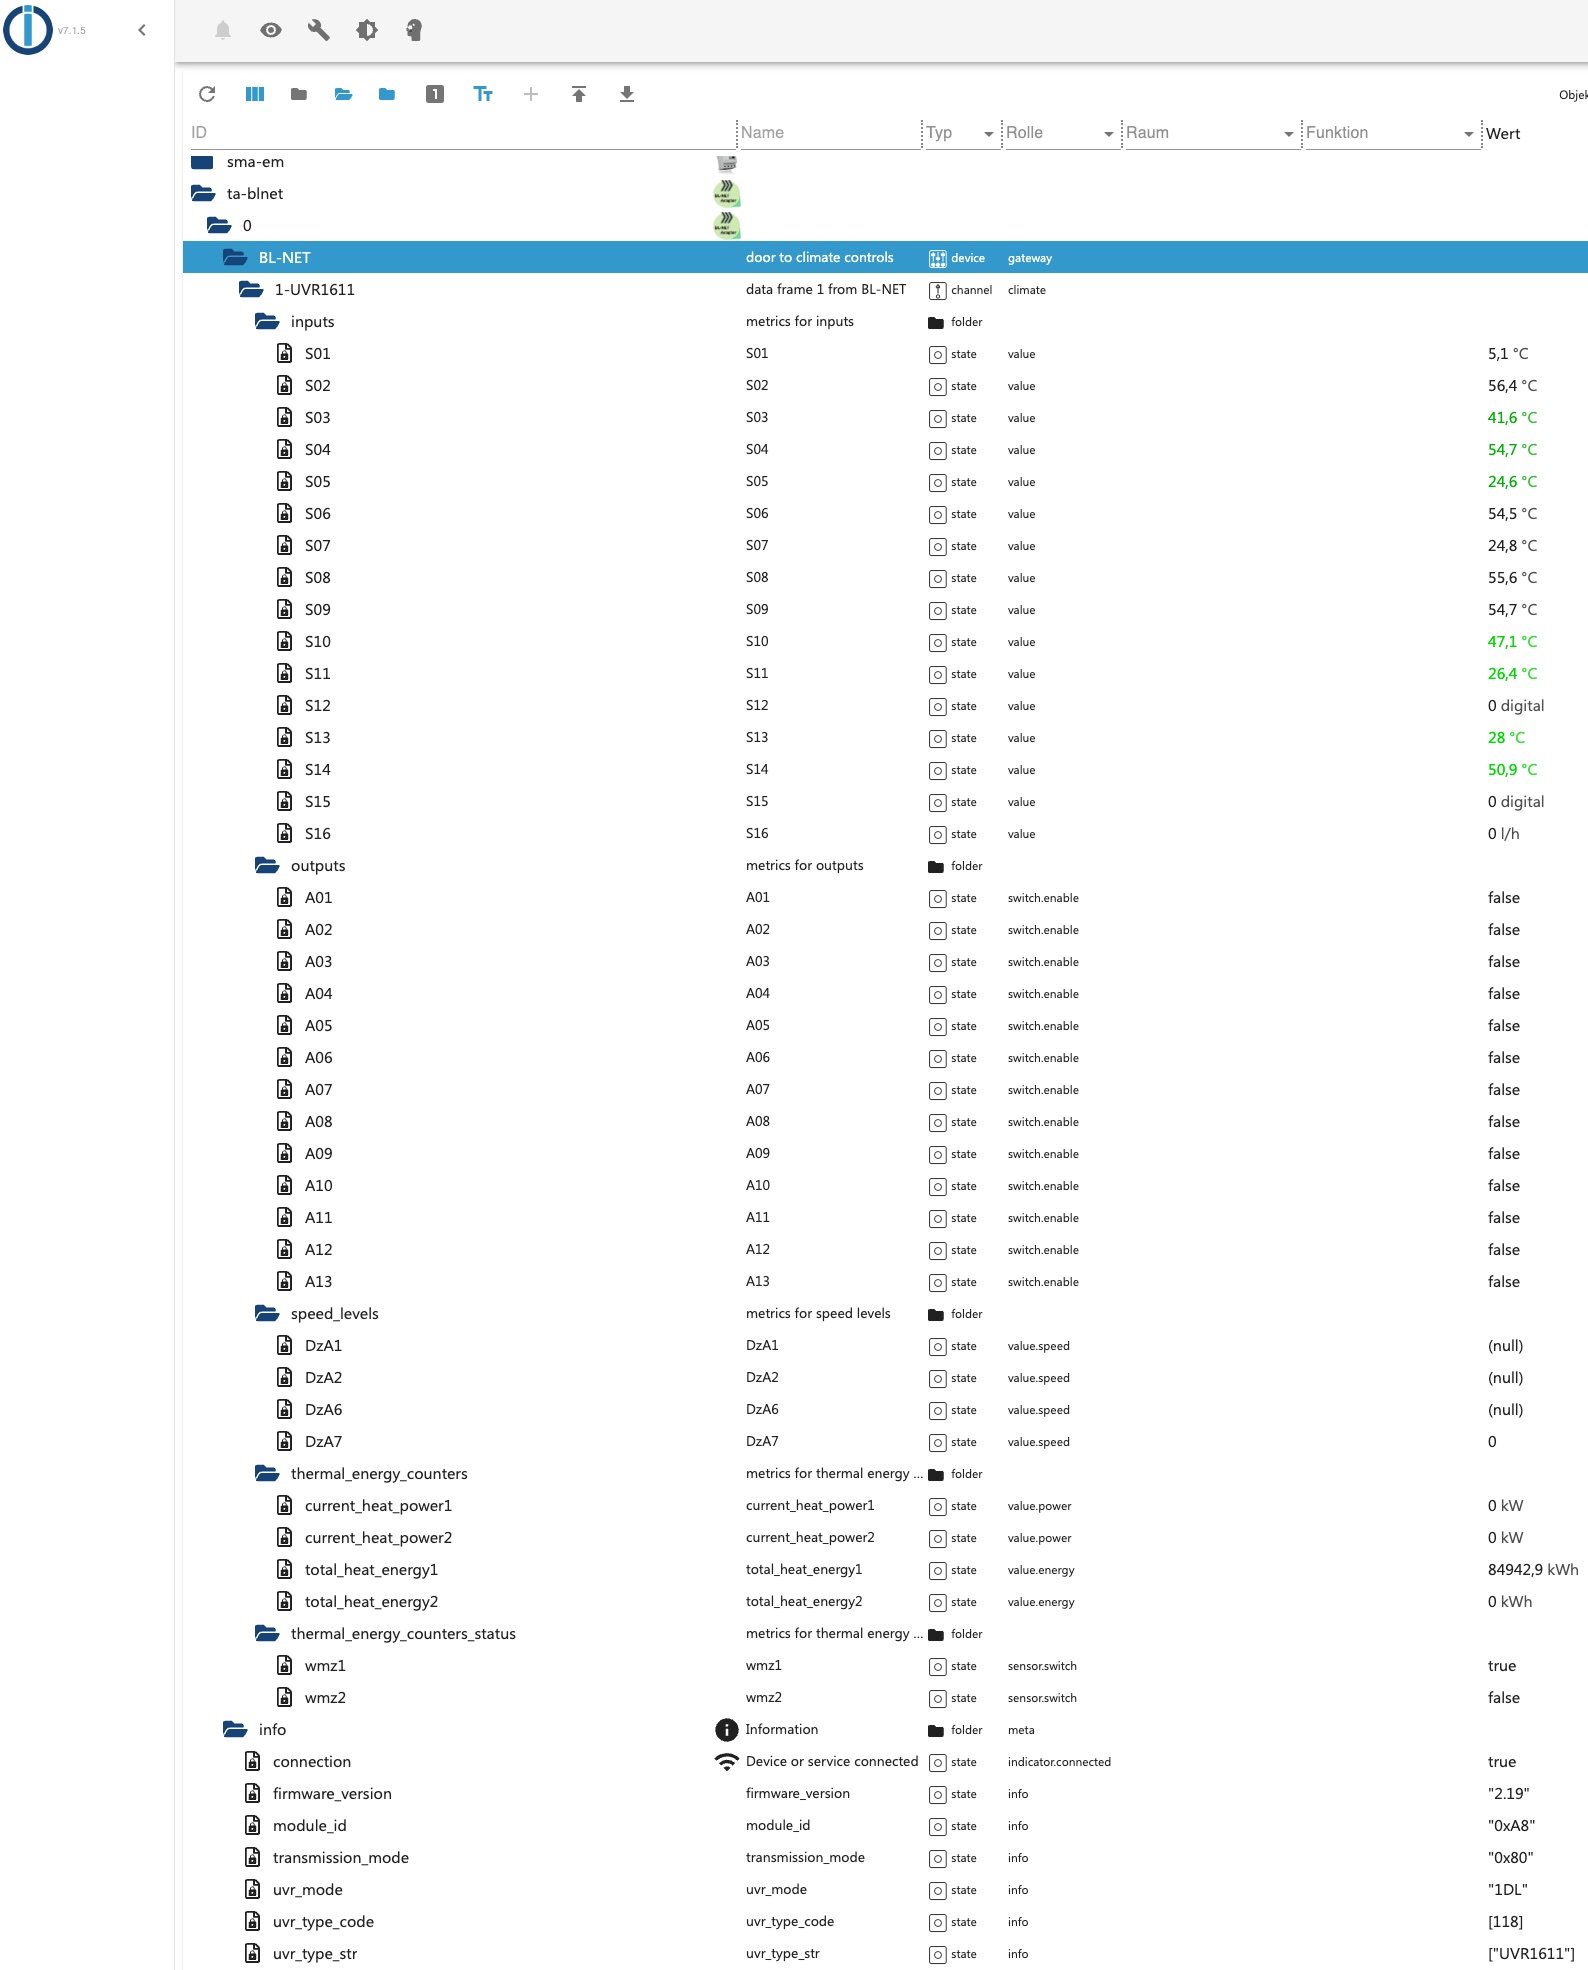Collapse thermal_energy_counters_status folder
Image resolution: width=1588 pixels, height=1970 pixels.
coord(267,1634)
